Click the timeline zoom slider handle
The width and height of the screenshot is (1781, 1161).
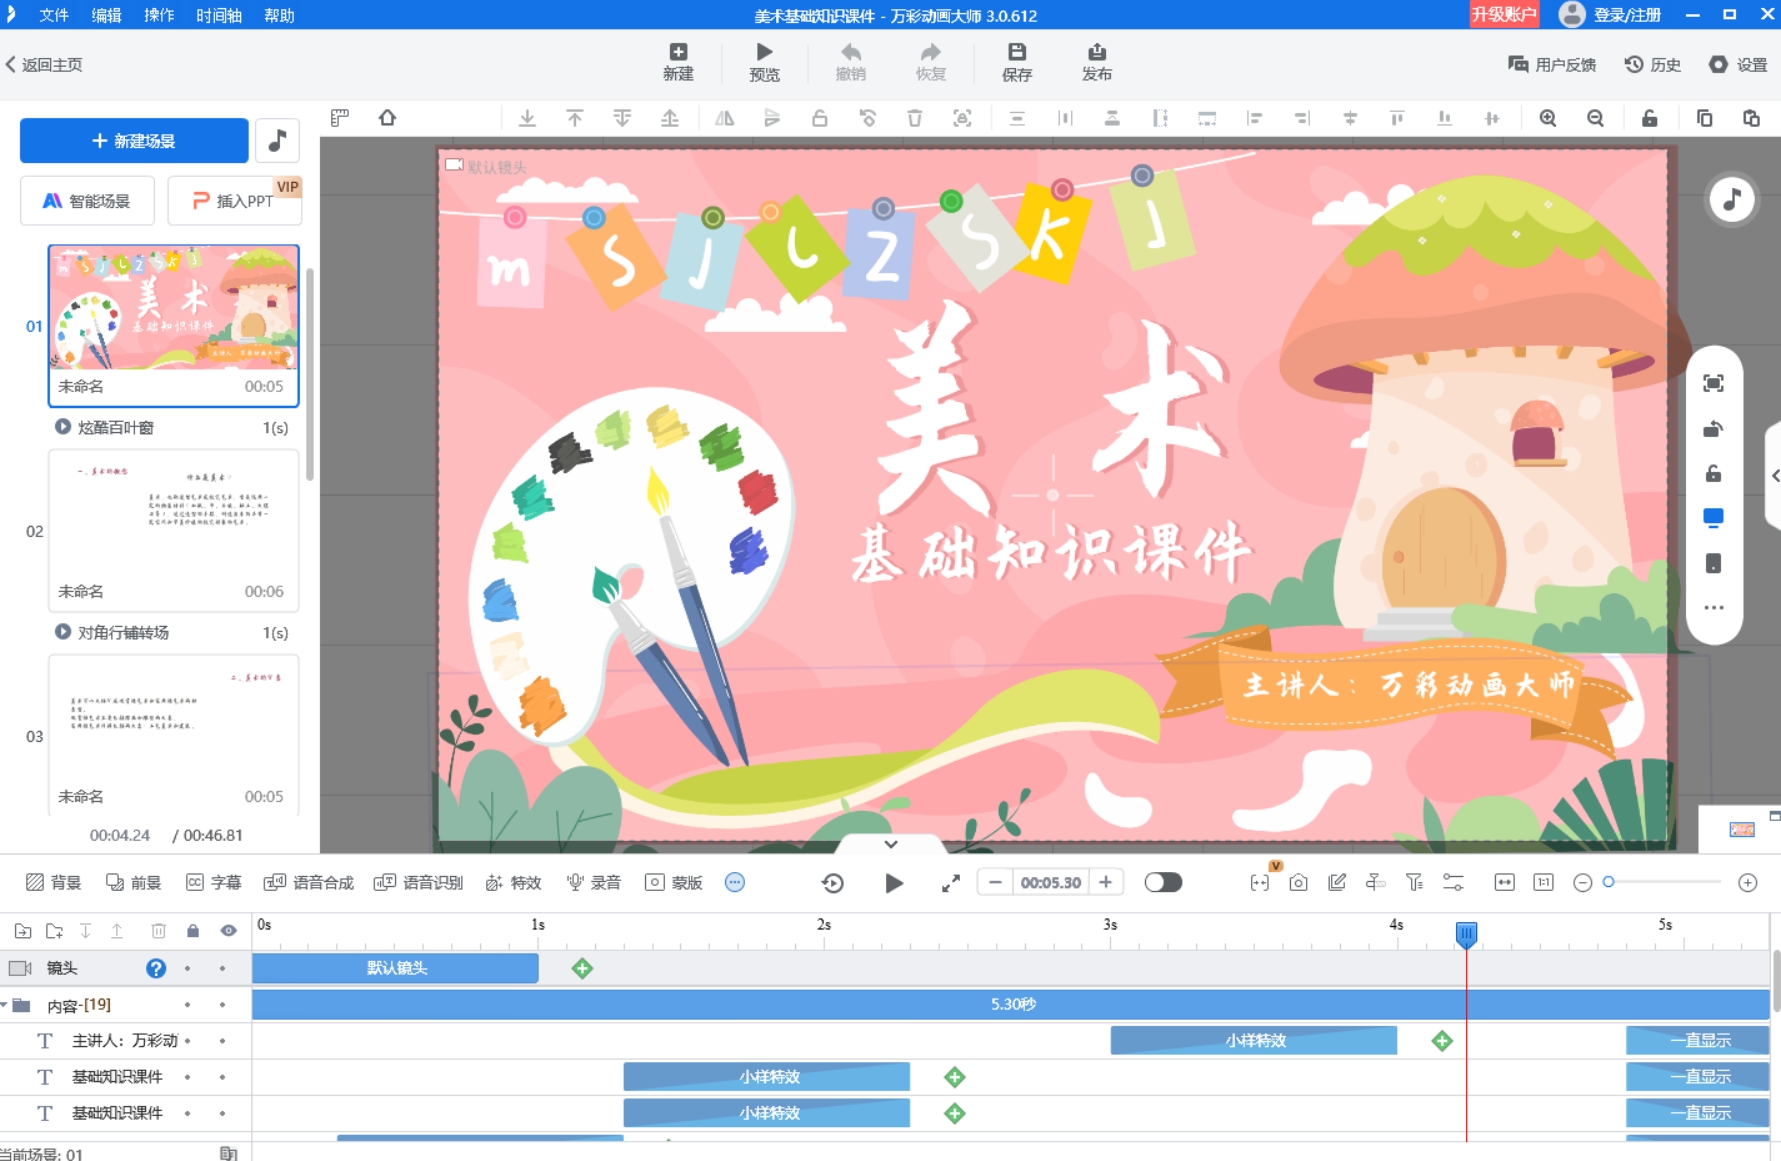pos(1608,882)
